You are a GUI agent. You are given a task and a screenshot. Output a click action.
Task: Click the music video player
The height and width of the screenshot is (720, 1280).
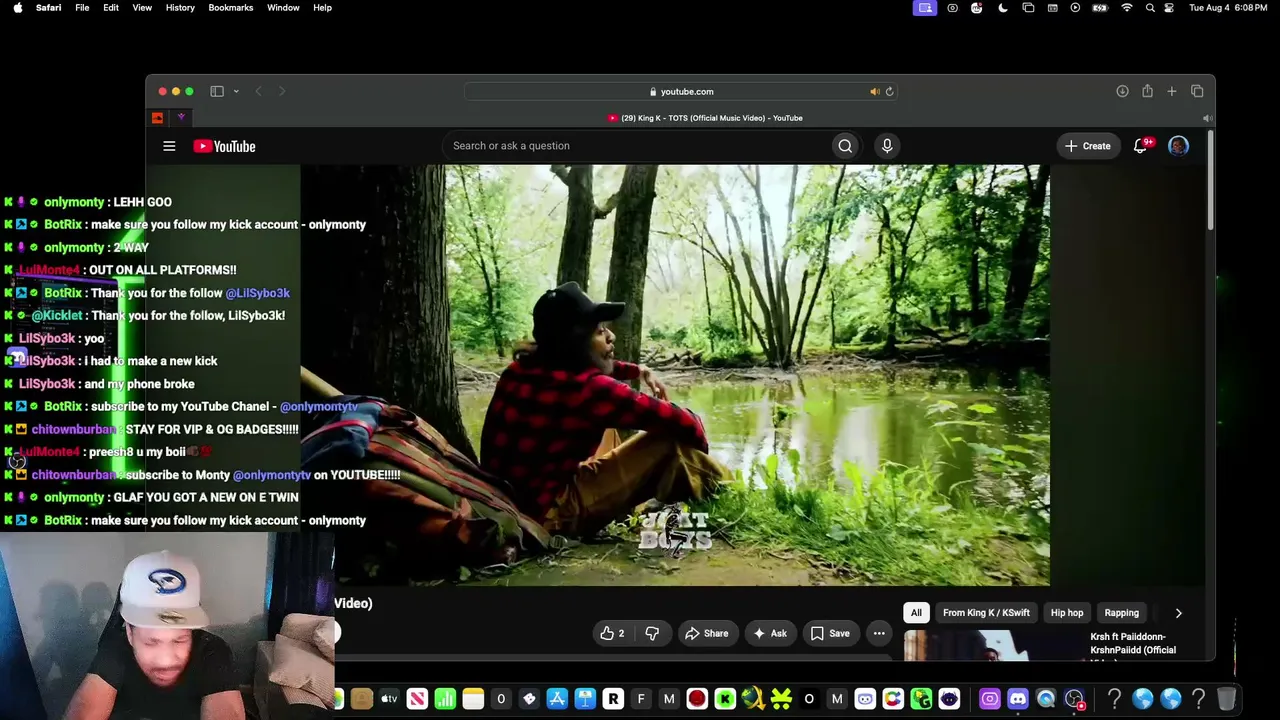(675, 375)
